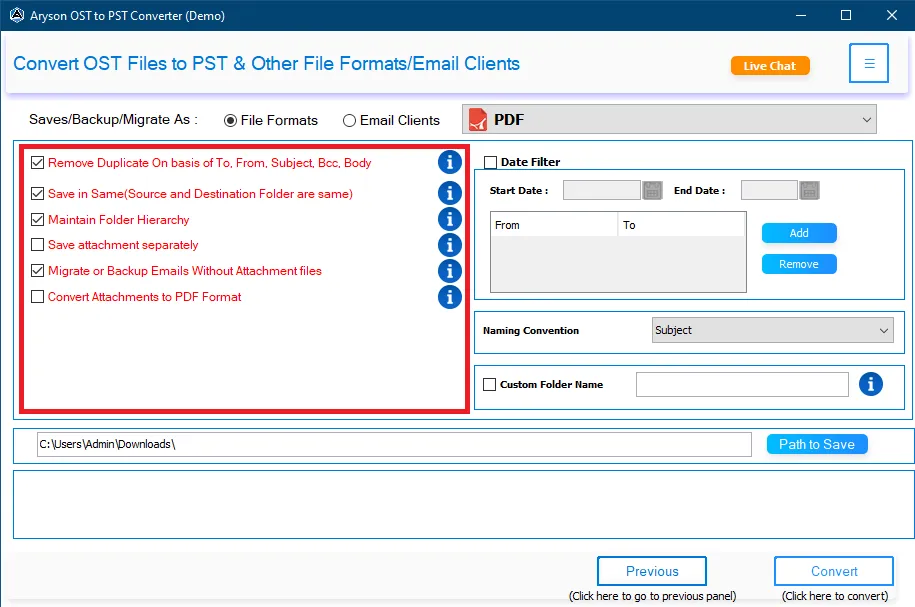This screenshot has width=915, height=607.
Task: Select the Email Clients radio button
Action: (349, 120)
